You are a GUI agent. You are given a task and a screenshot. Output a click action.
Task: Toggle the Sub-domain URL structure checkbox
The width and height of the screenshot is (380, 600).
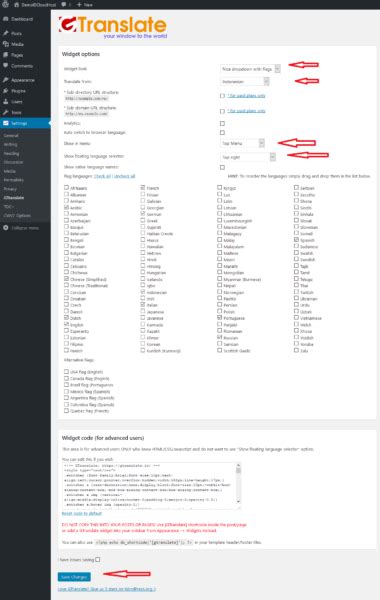click(222, 111)
